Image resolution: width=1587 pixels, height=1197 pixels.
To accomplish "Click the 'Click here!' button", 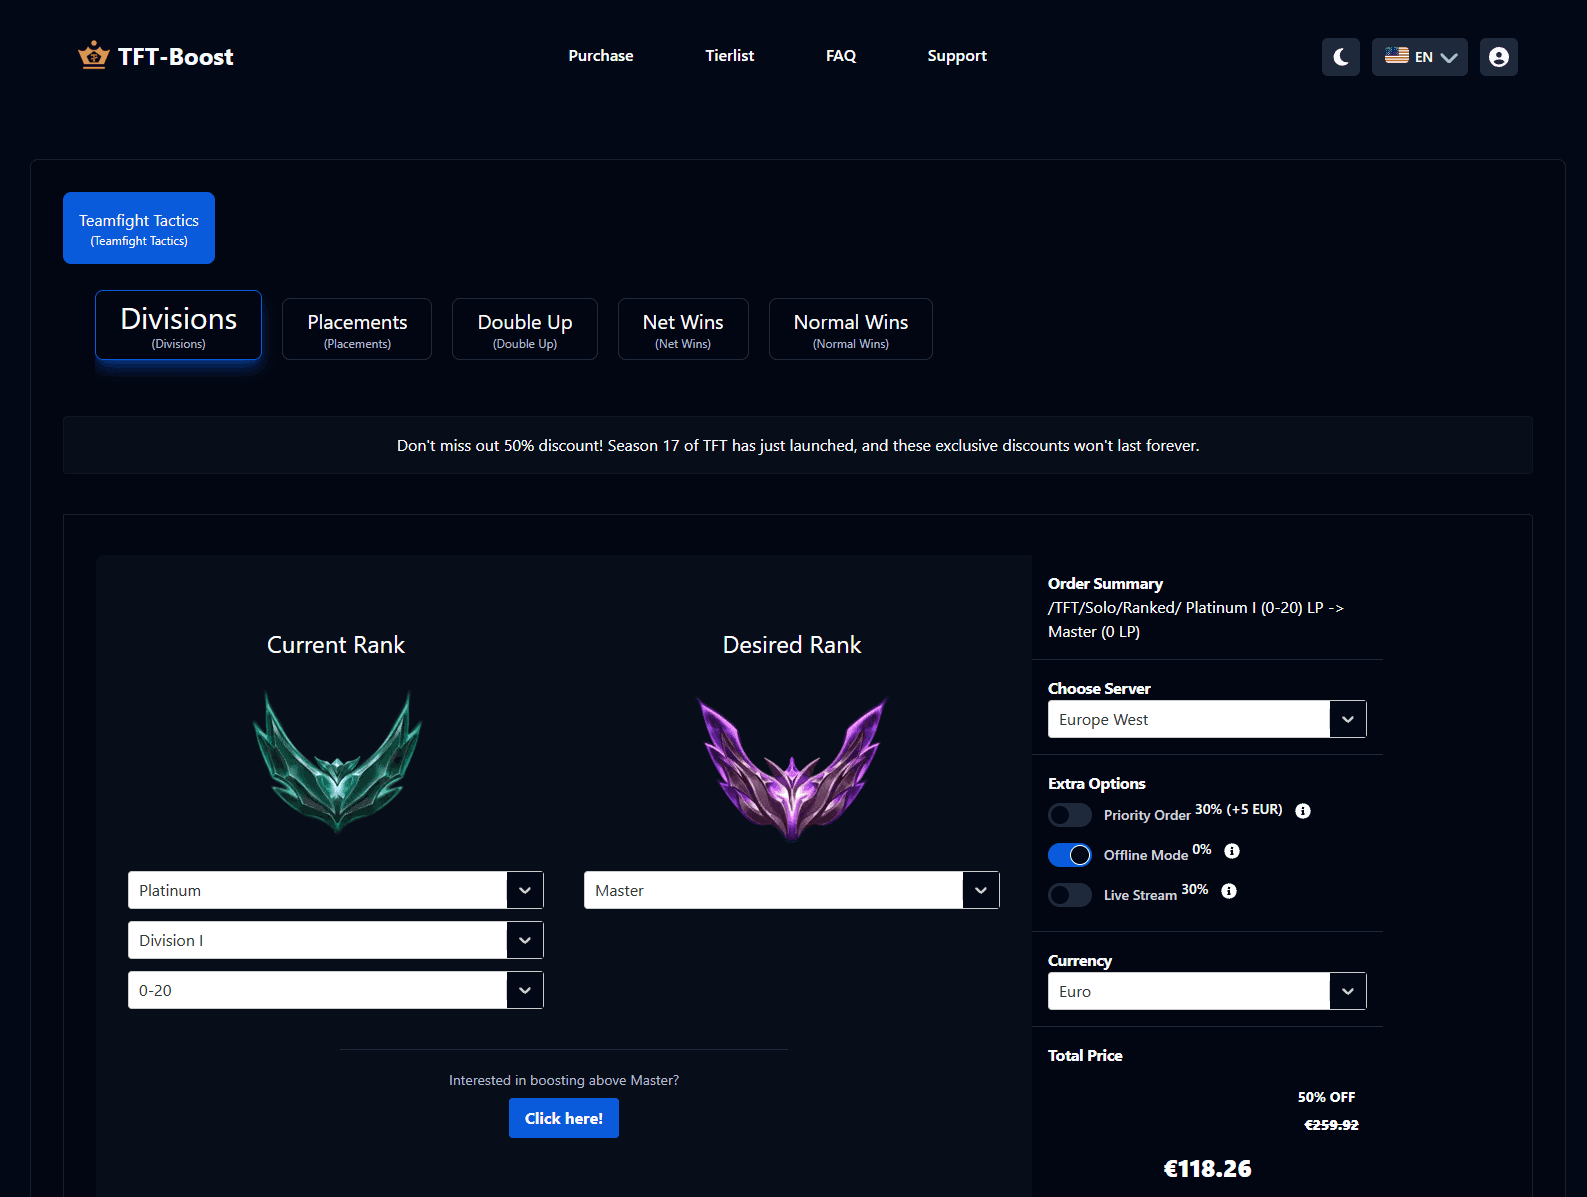I will coord(564,1118).
